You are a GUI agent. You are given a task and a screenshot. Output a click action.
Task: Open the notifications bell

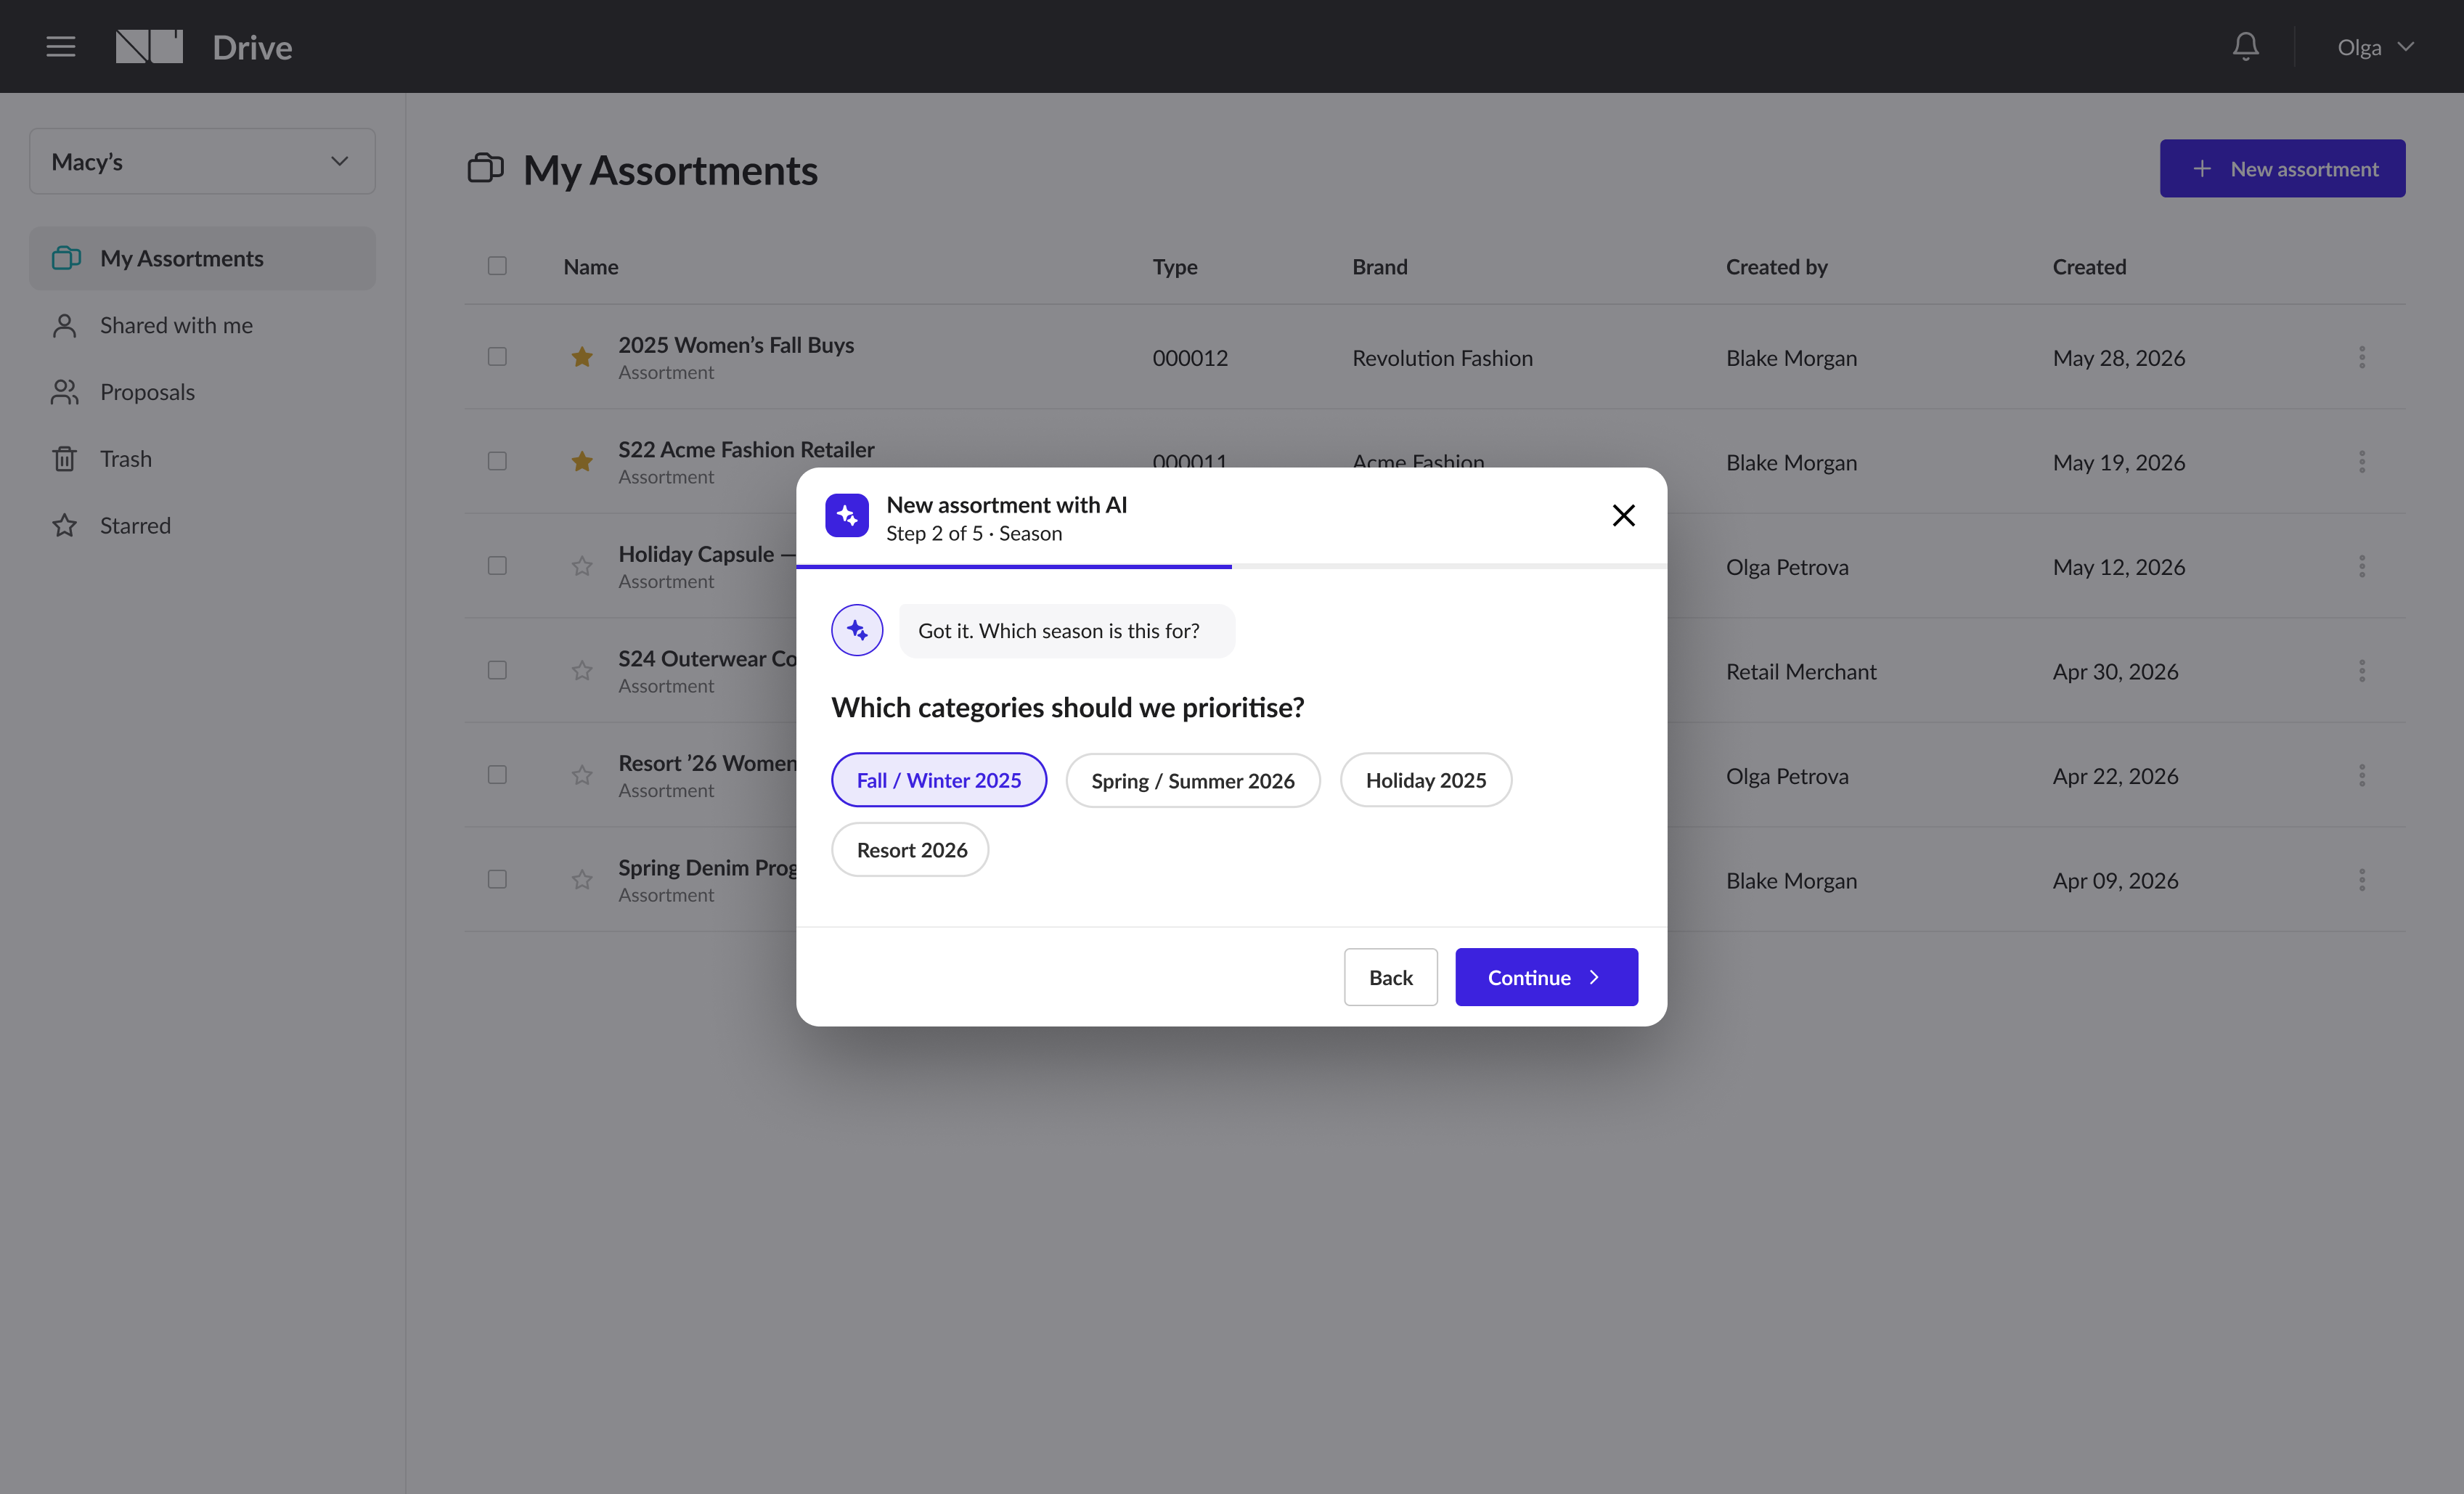click(2245, 47)
